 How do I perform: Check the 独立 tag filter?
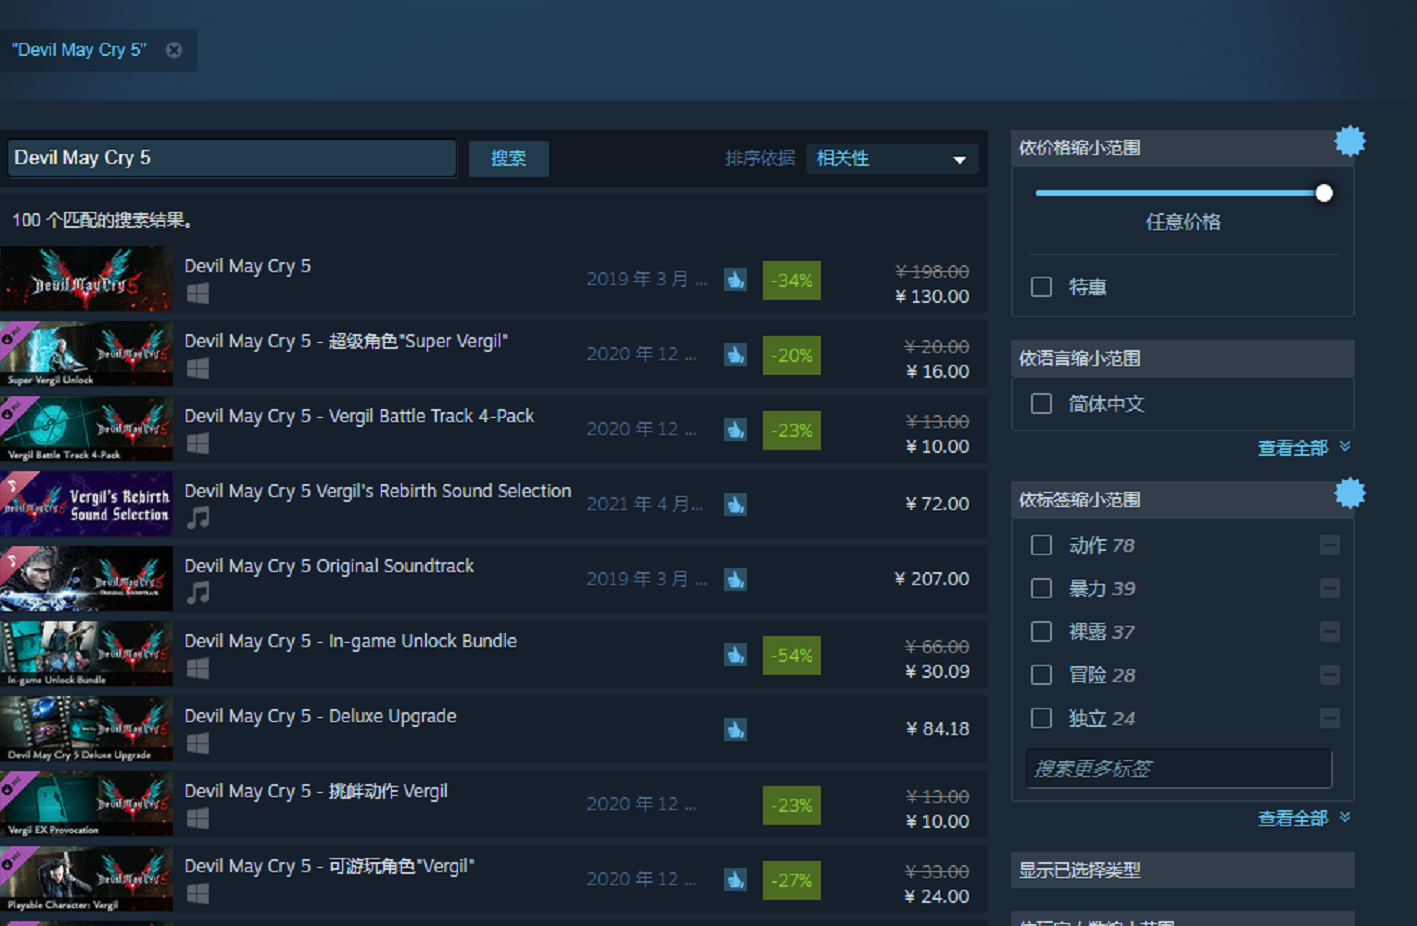[1041, 718]
